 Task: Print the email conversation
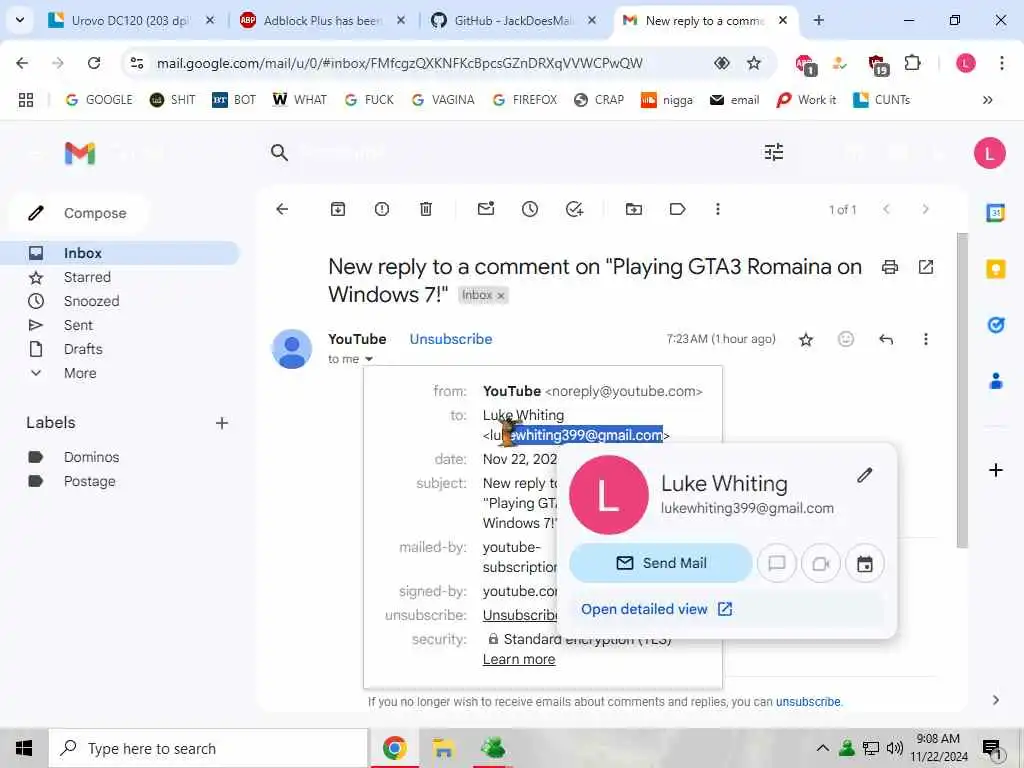pos(889,267)
